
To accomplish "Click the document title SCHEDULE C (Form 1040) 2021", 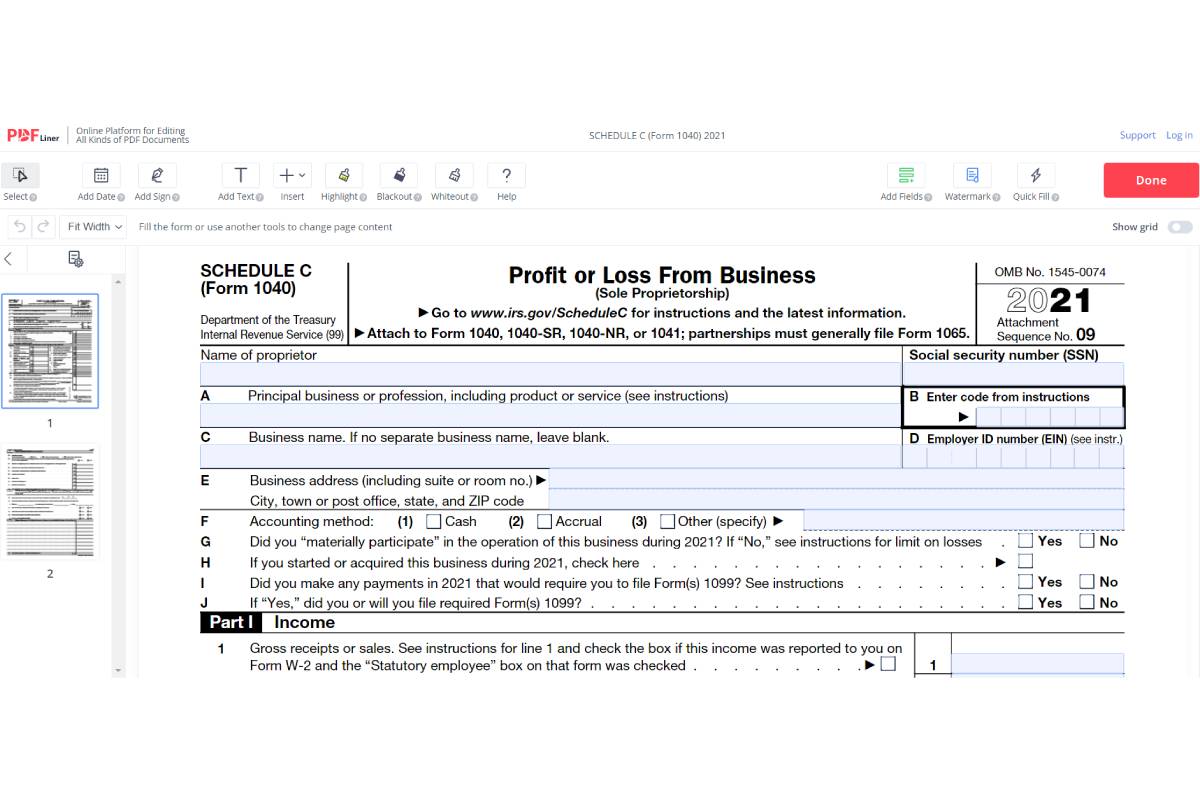I will click(657, 135).
